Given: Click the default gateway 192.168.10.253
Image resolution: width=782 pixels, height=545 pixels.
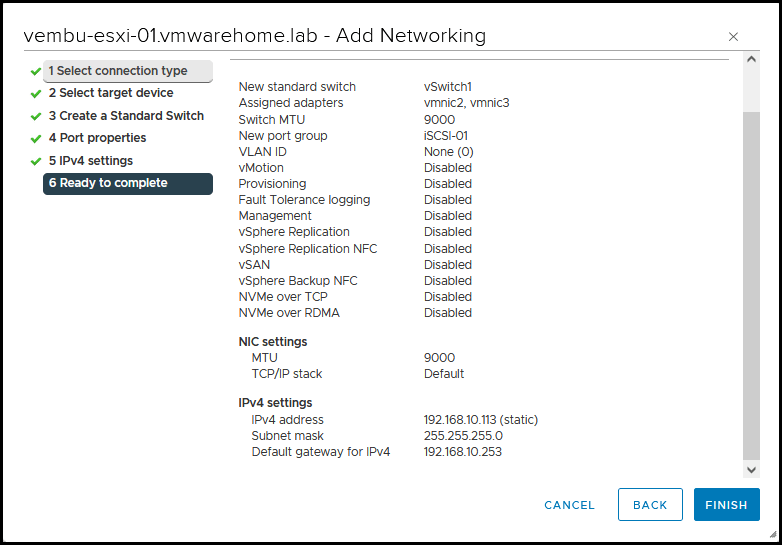Looking at the screenshot, I should pos(463,452).
